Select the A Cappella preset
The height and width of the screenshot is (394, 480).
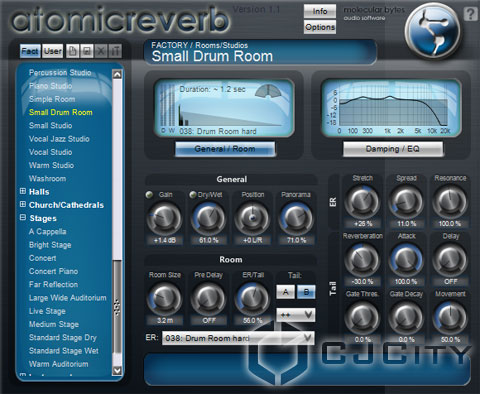[47, 231]
